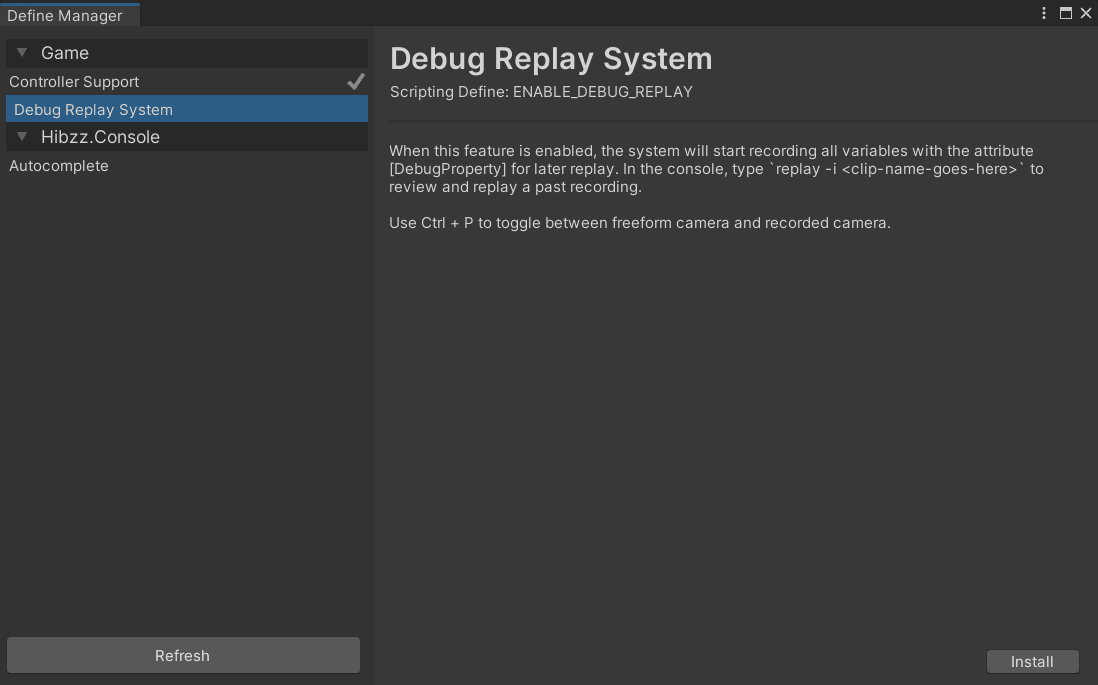
Task: Click the Game group header label
Action: (64, 53)
